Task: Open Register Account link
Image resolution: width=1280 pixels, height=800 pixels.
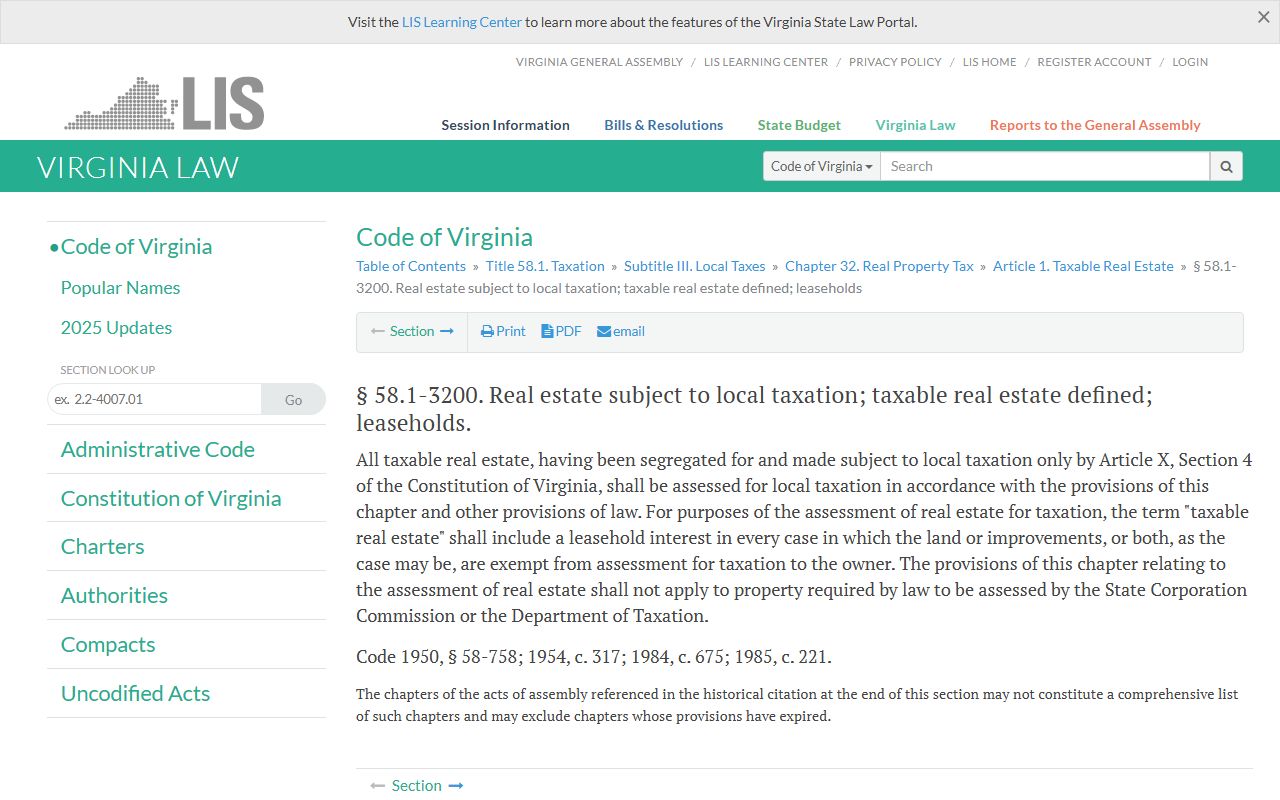Action: (x=1094, y=62)
